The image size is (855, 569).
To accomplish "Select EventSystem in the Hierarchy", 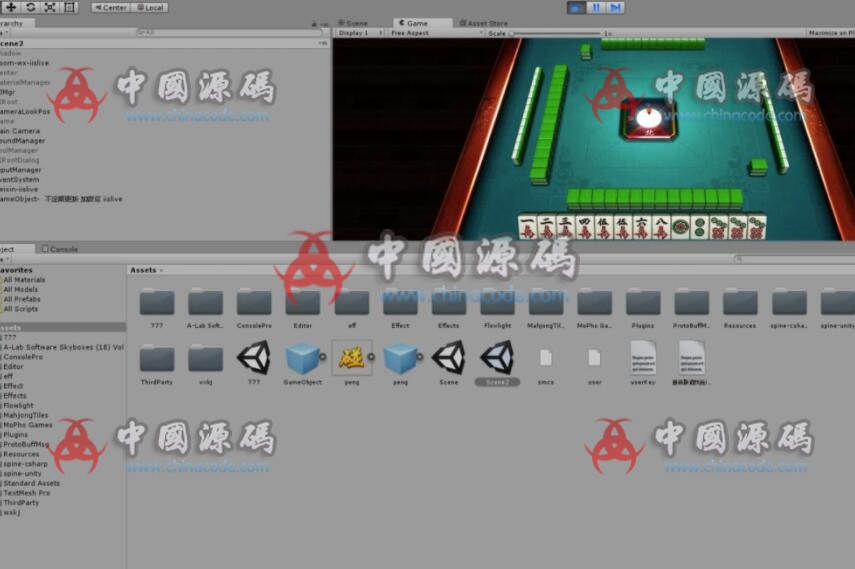I will [x=19, y=179].
